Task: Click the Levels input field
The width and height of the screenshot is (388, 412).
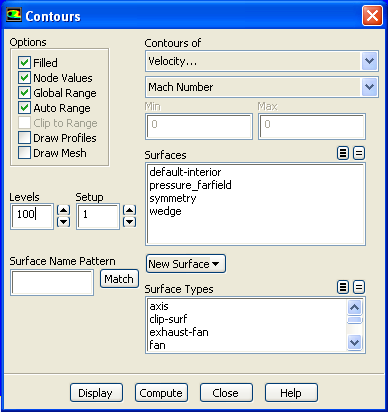Action: click(x=32, y=216)
